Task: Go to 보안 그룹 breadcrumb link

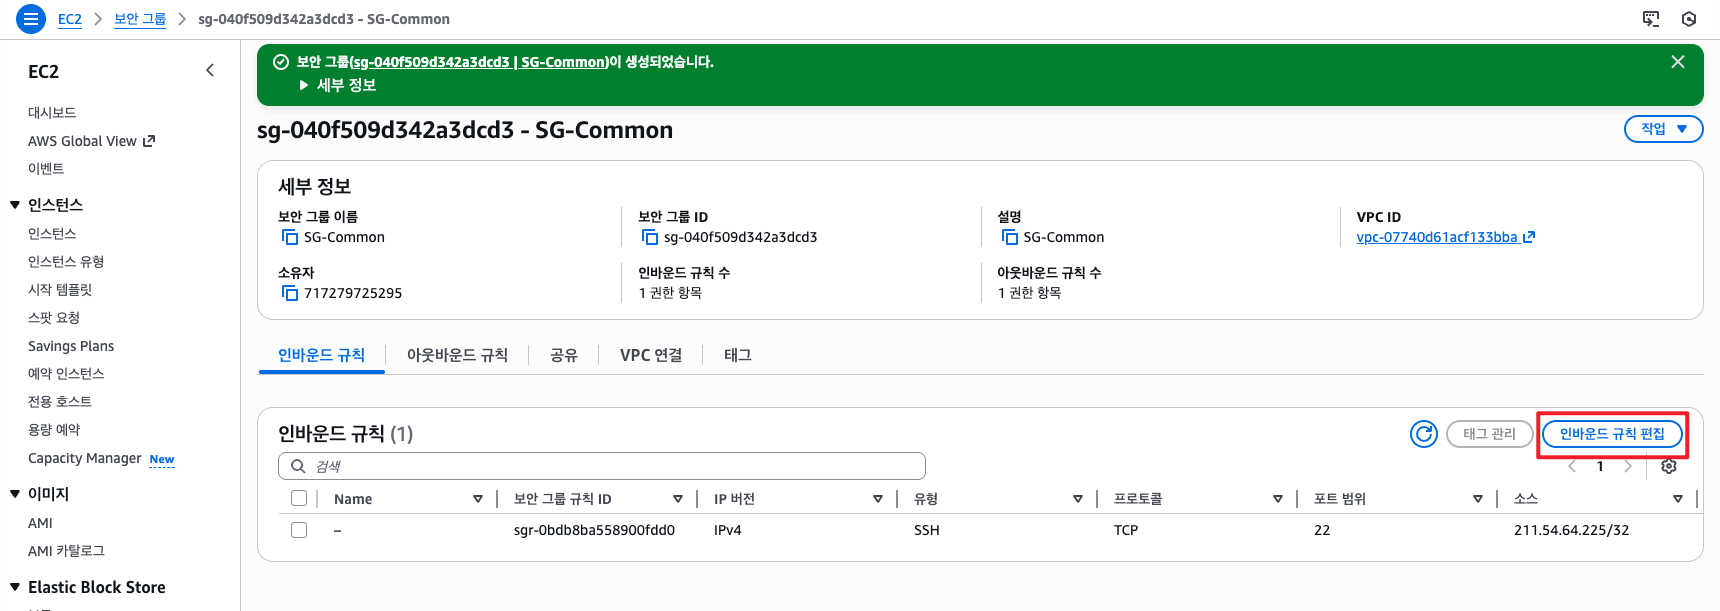Action: click(x=140, y=19)
